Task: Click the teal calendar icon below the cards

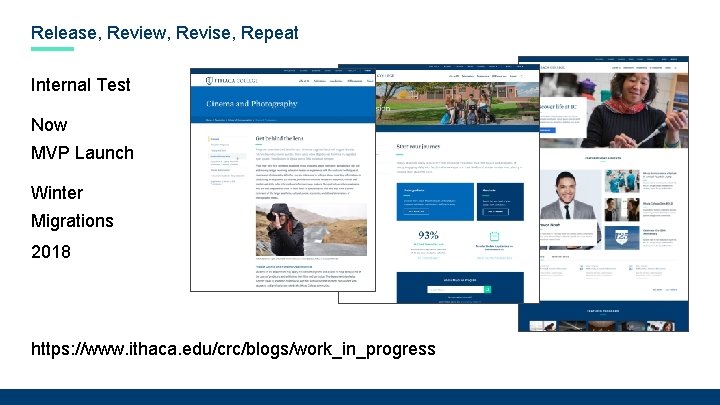Action: (494, 236)
